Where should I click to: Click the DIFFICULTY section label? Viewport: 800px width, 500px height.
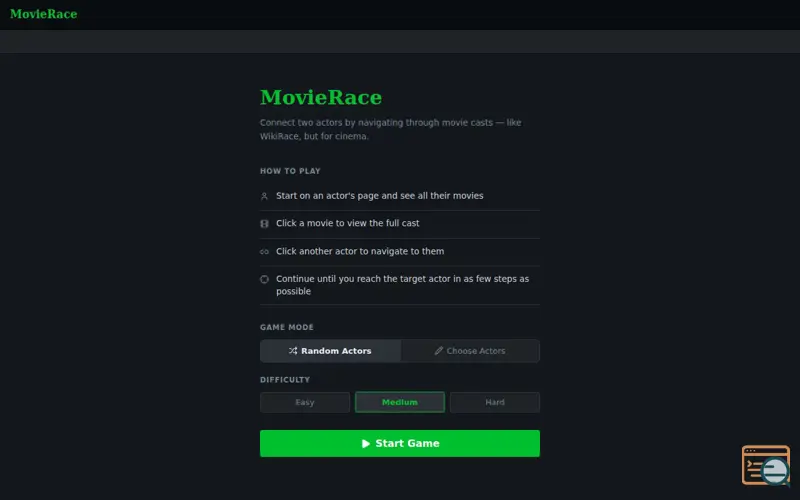pos(285,380)
